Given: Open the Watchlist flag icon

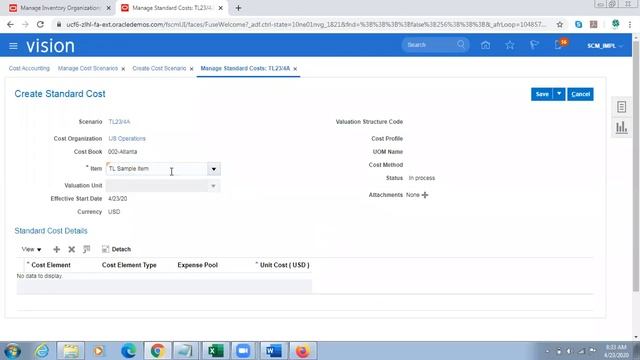Looking at the screenshot, I should coord(534,45).
